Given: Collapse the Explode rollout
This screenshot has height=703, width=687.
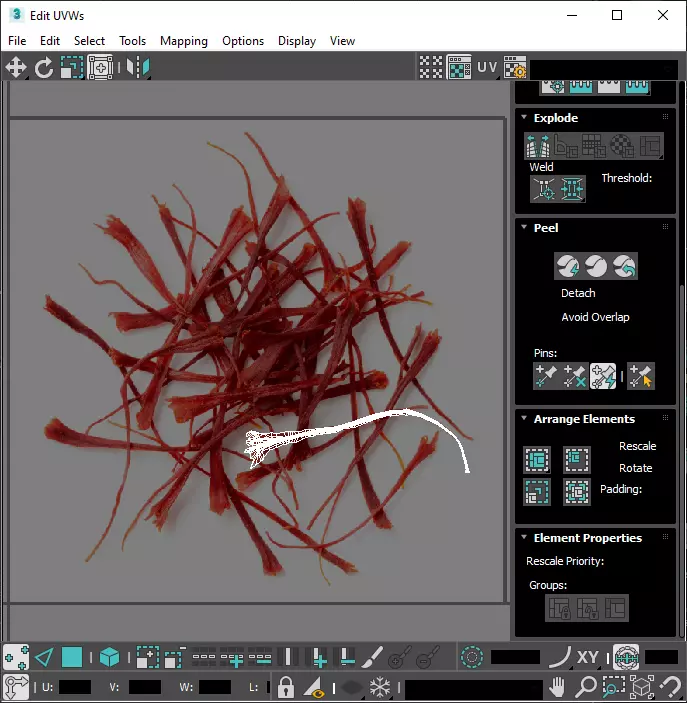Looking at the screenshot, I should 524,117.
